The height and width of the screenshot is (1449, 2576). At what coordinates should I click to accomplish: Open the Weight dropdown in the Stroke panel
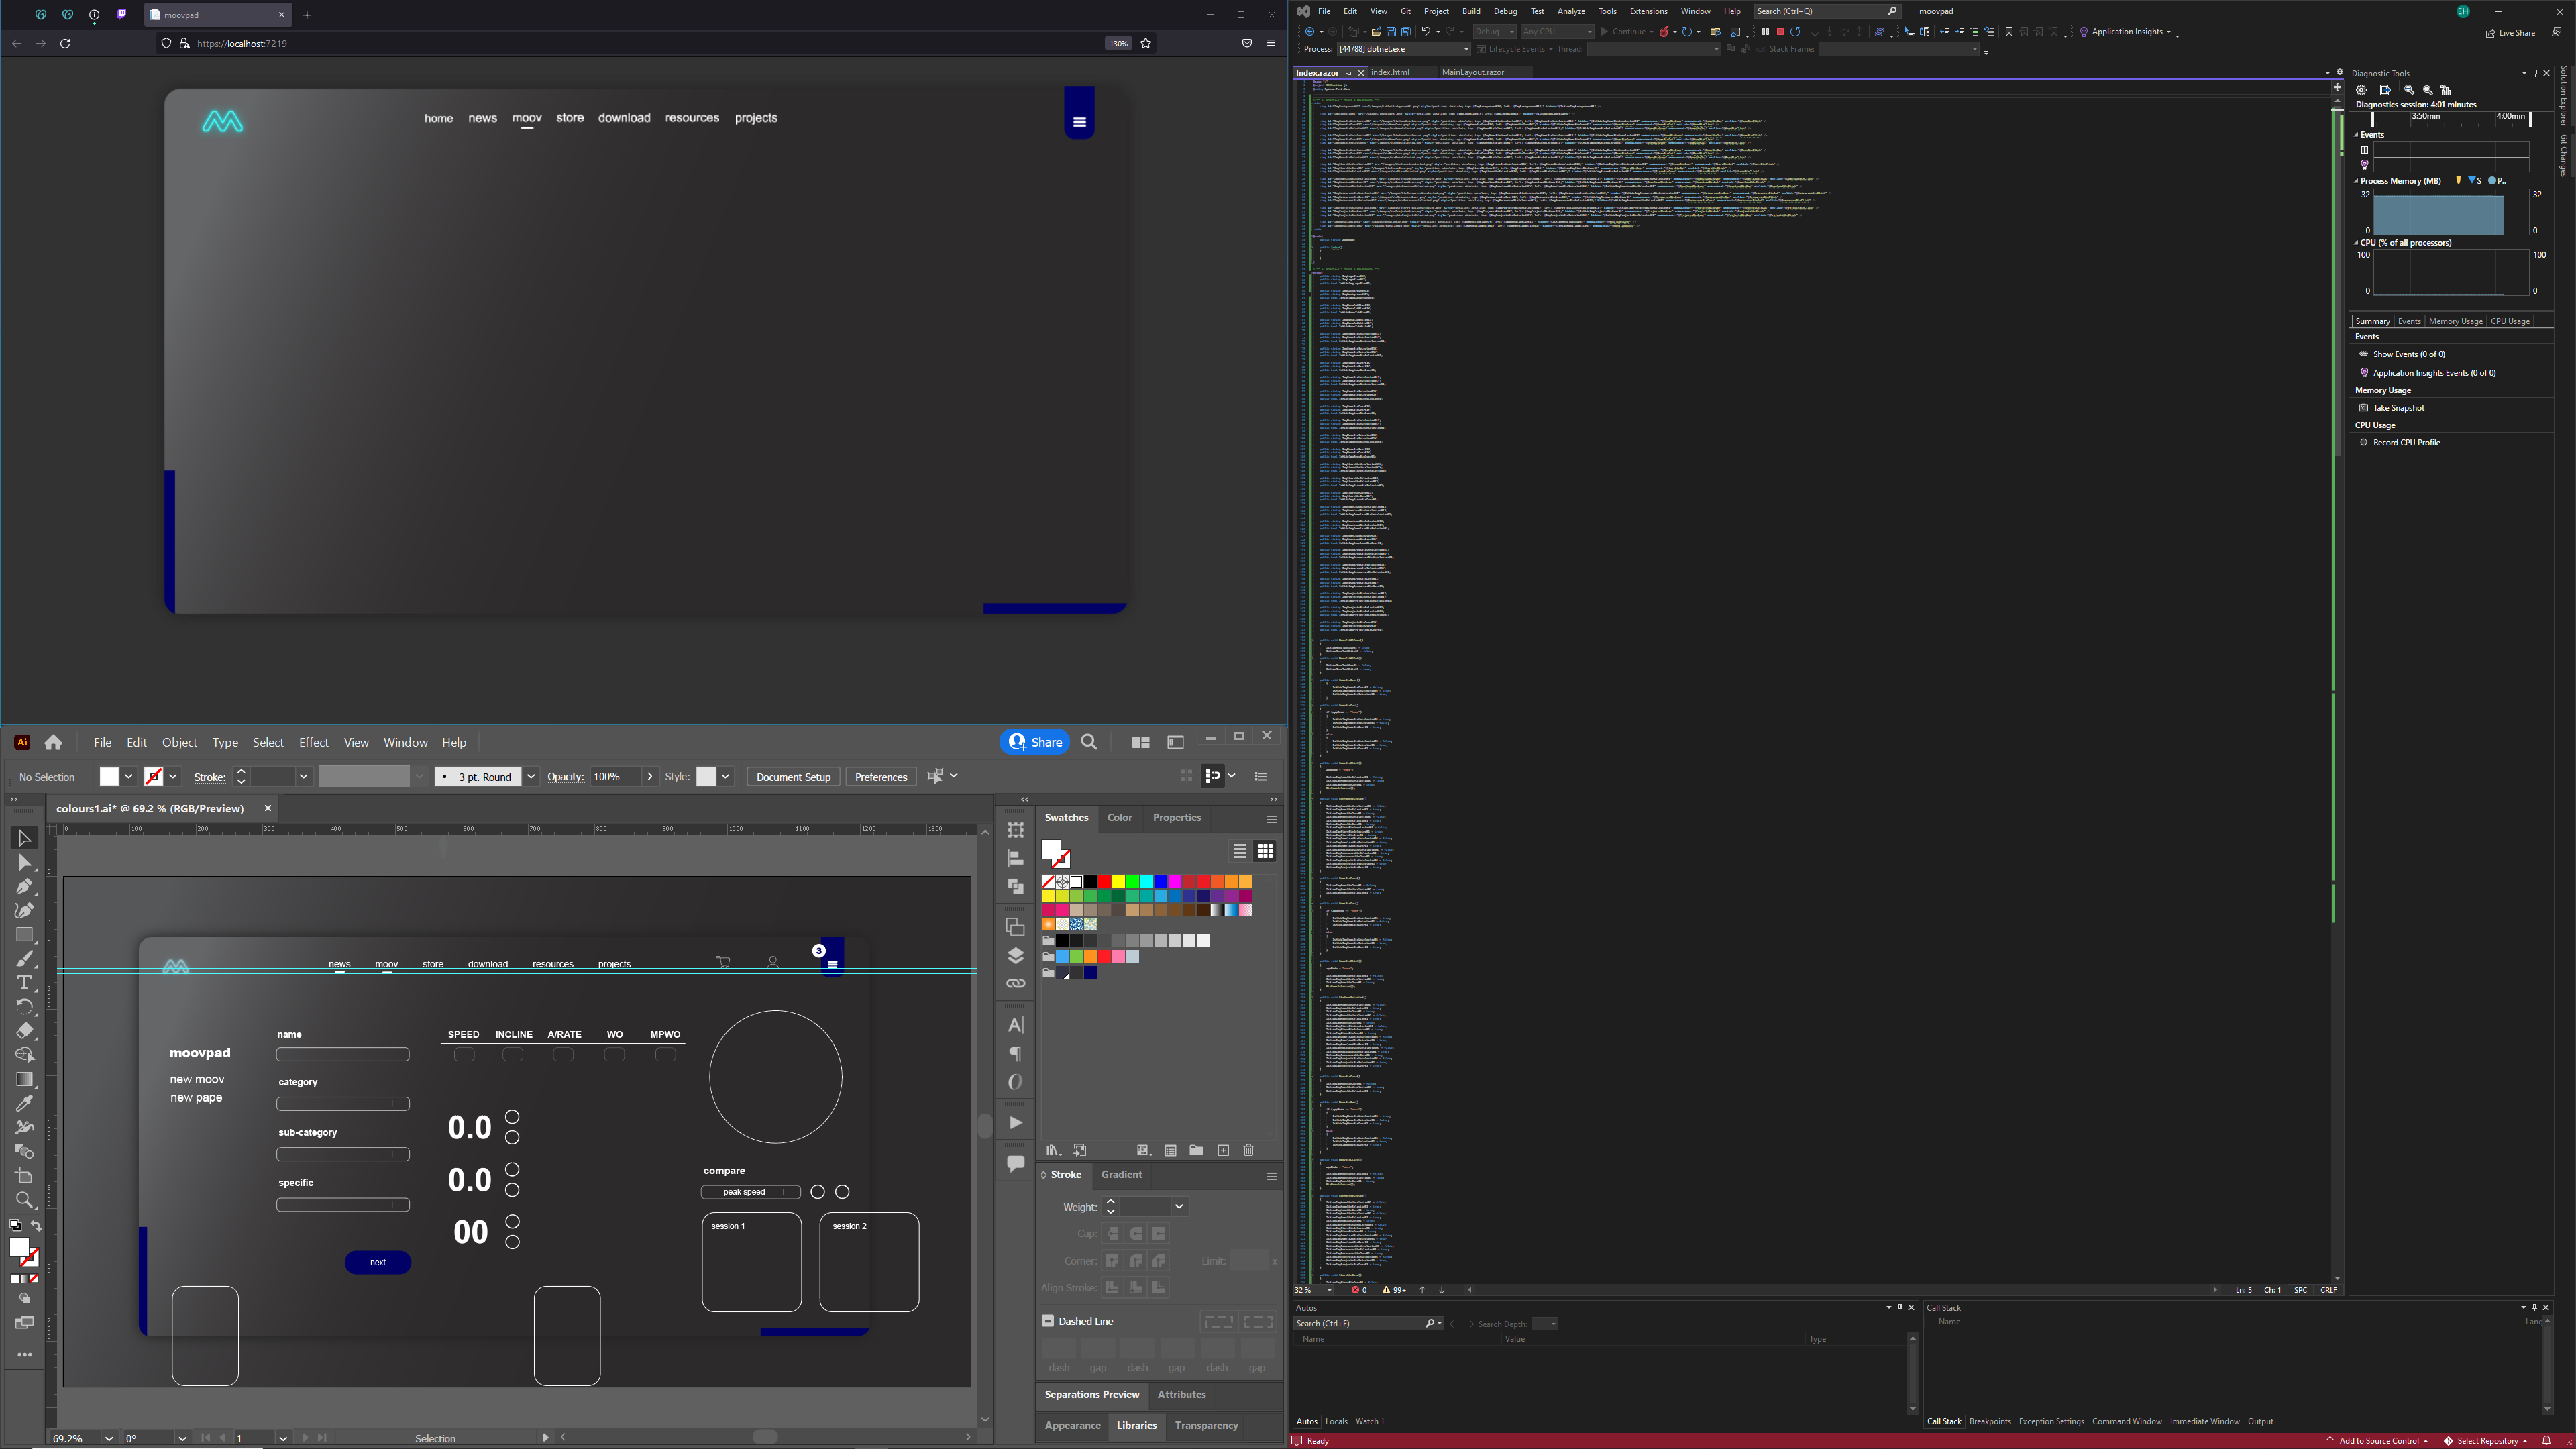(1179, 1207)
